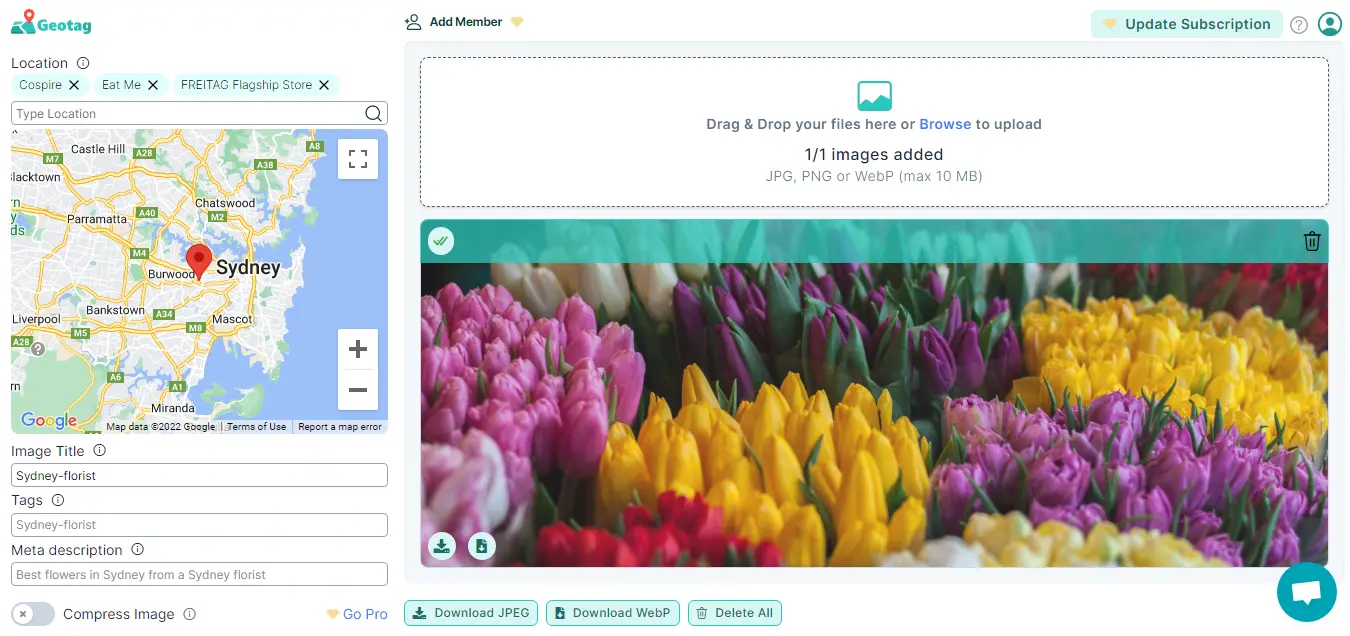The height and width of the screenshot is (636, 1350).
Task: Click the first download icon on the image
Action: 442,545
